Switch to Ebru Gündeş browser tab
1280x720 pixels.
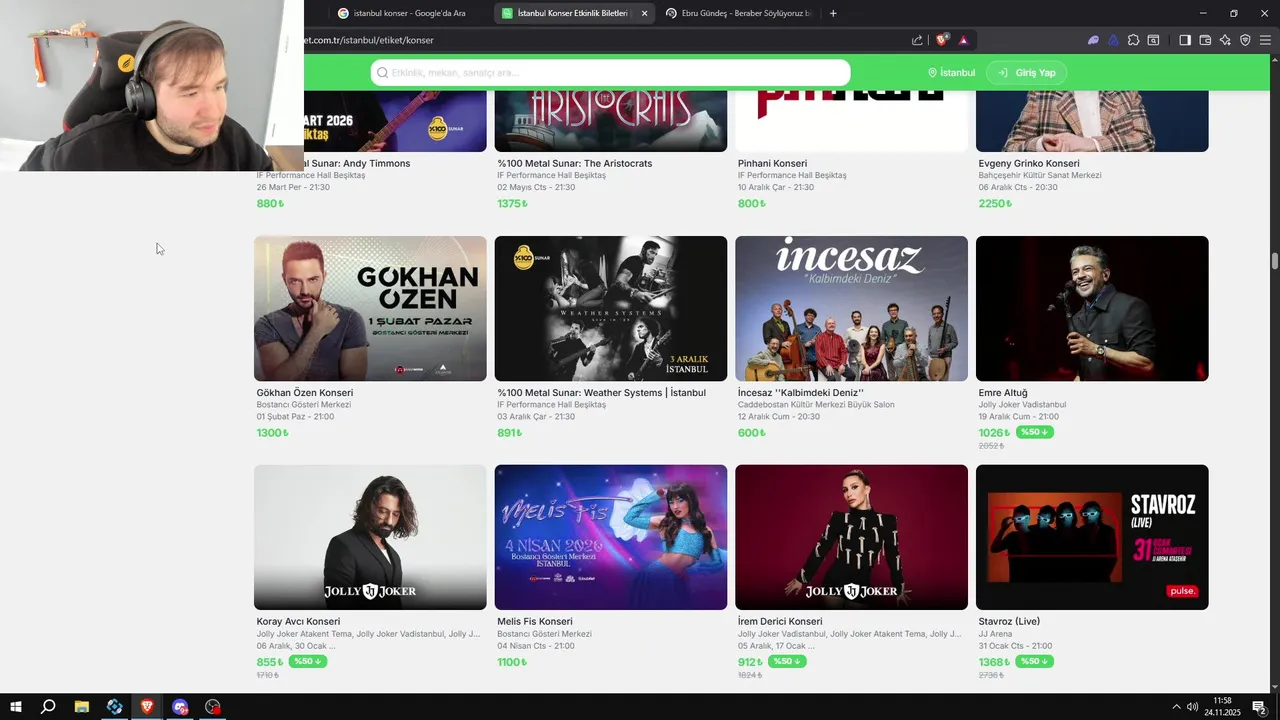click(x=738, y=13)
